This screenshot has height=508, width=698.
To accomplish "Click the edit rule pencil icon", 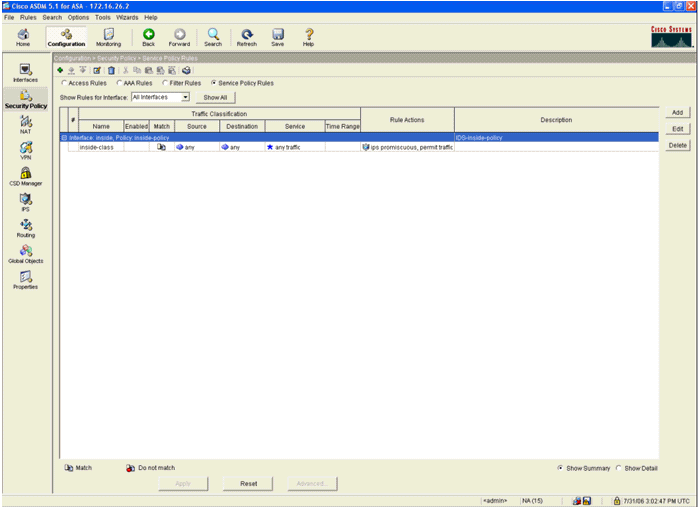I will tap(97, 70).
